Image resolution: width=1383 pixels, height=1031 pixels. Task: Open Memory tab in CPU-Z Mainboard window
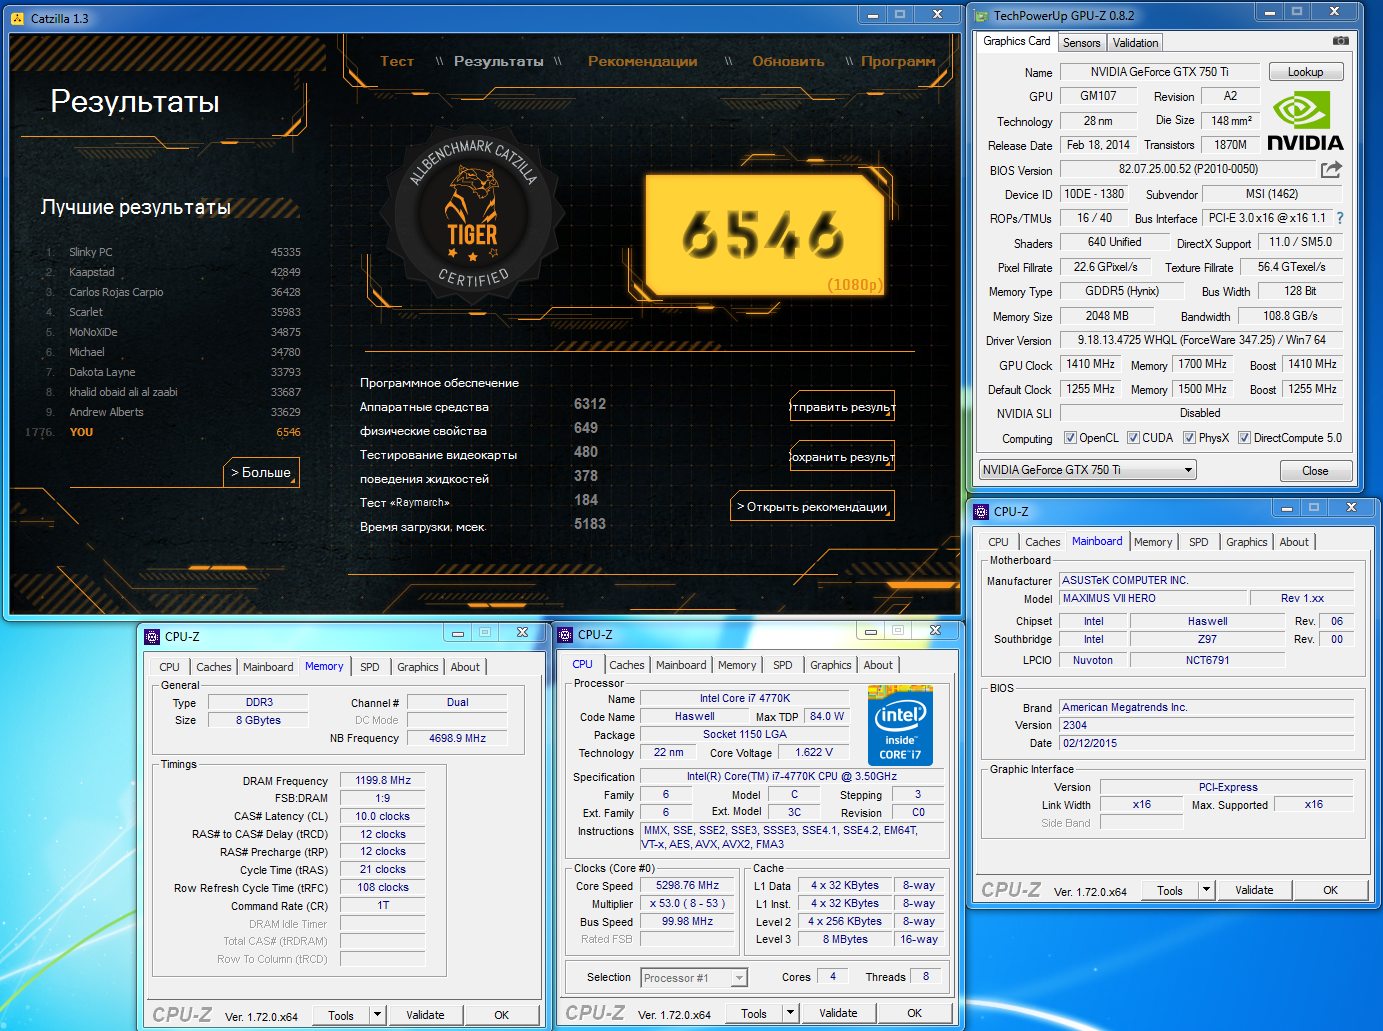tap(1153, 542)
